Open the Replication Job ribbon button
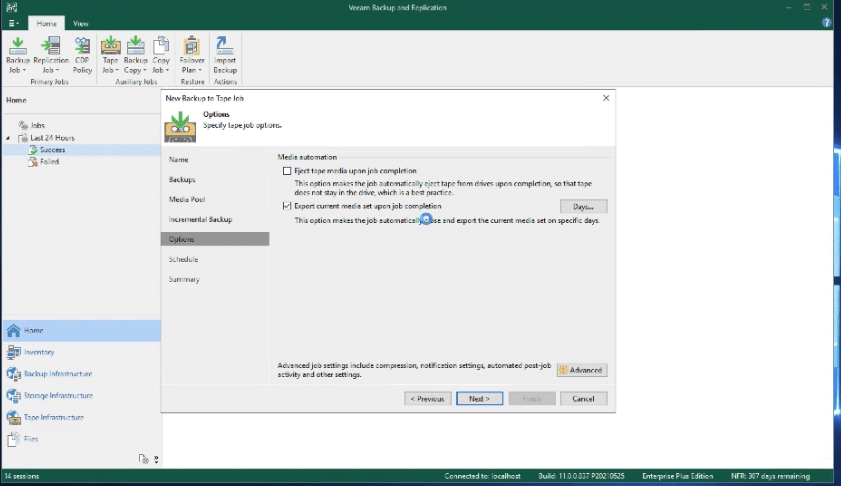The image size is (841, 486). 51,55
